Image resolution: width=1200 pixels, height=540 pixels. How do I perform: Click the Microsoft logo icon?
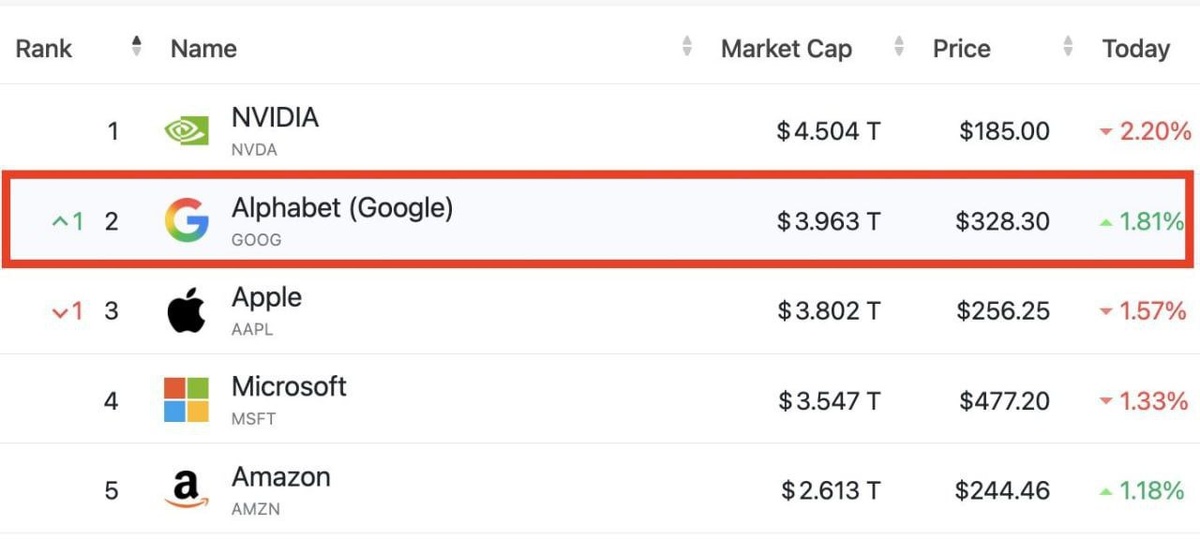(186, 400)
